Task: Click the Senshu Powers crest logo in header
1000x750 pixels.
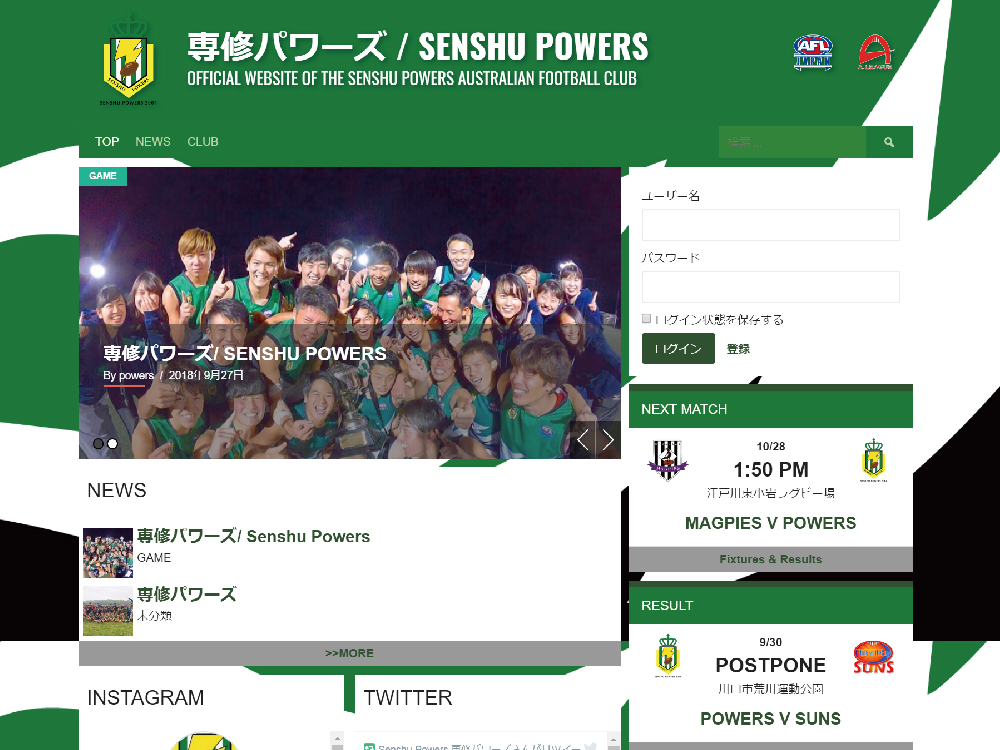Action: click(x=129, y=60)
